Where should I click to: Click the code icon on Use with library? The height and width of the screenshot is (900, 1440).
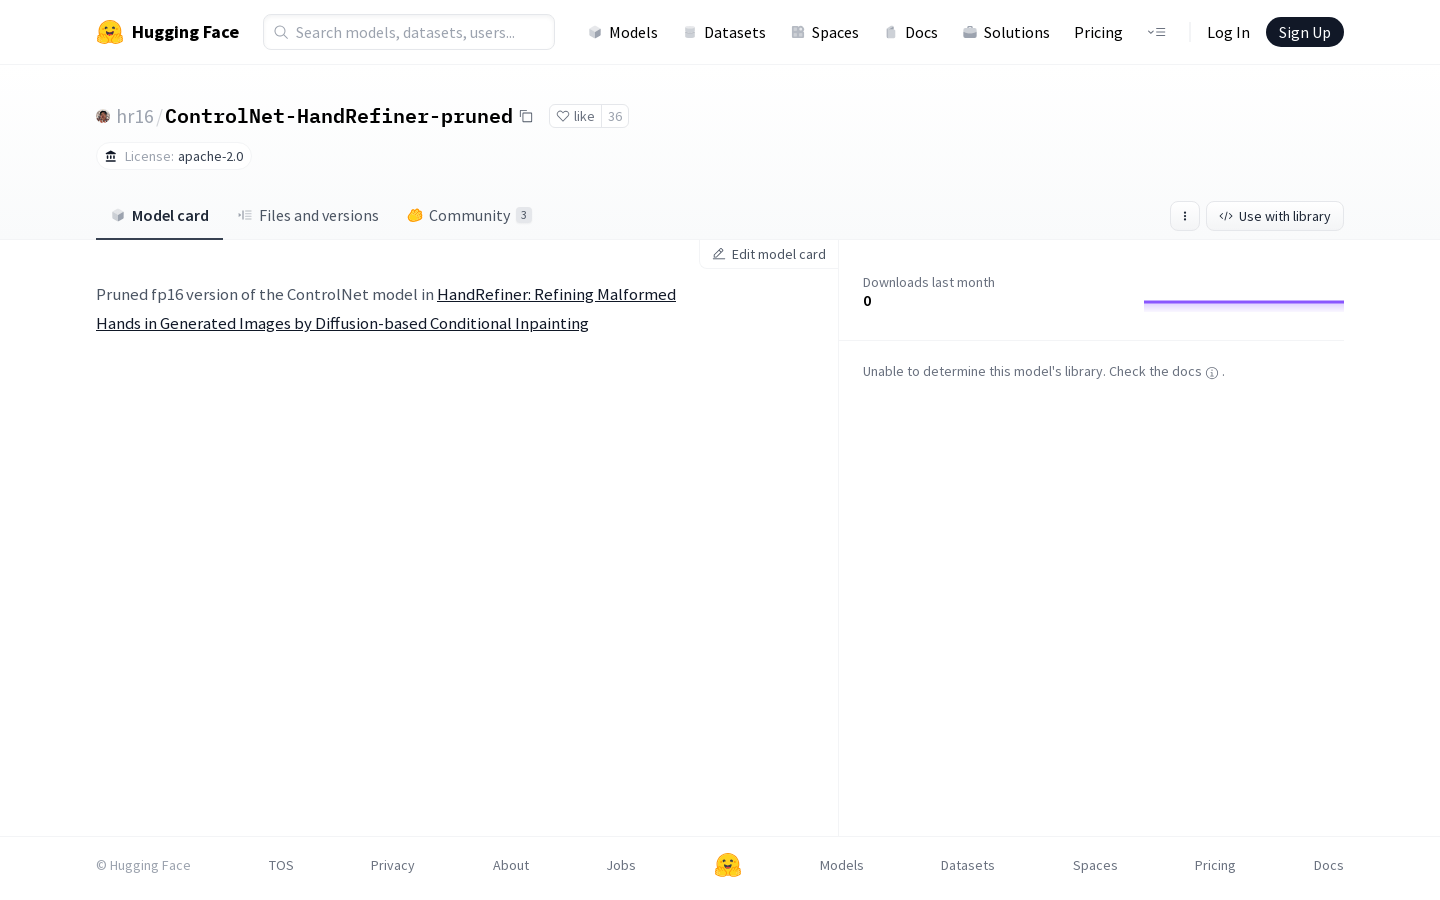[x=1226, y=216]
